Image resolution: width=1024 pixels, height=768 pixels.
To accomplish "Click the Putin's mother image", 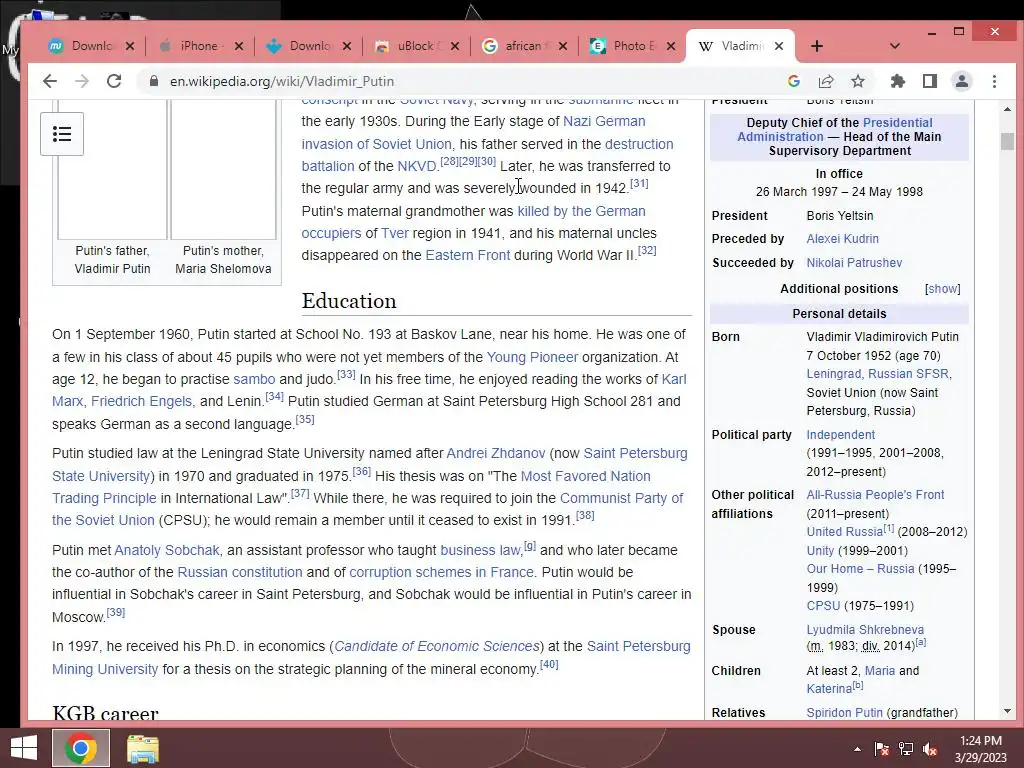I will pyautogui.click(x=223, y=170).
